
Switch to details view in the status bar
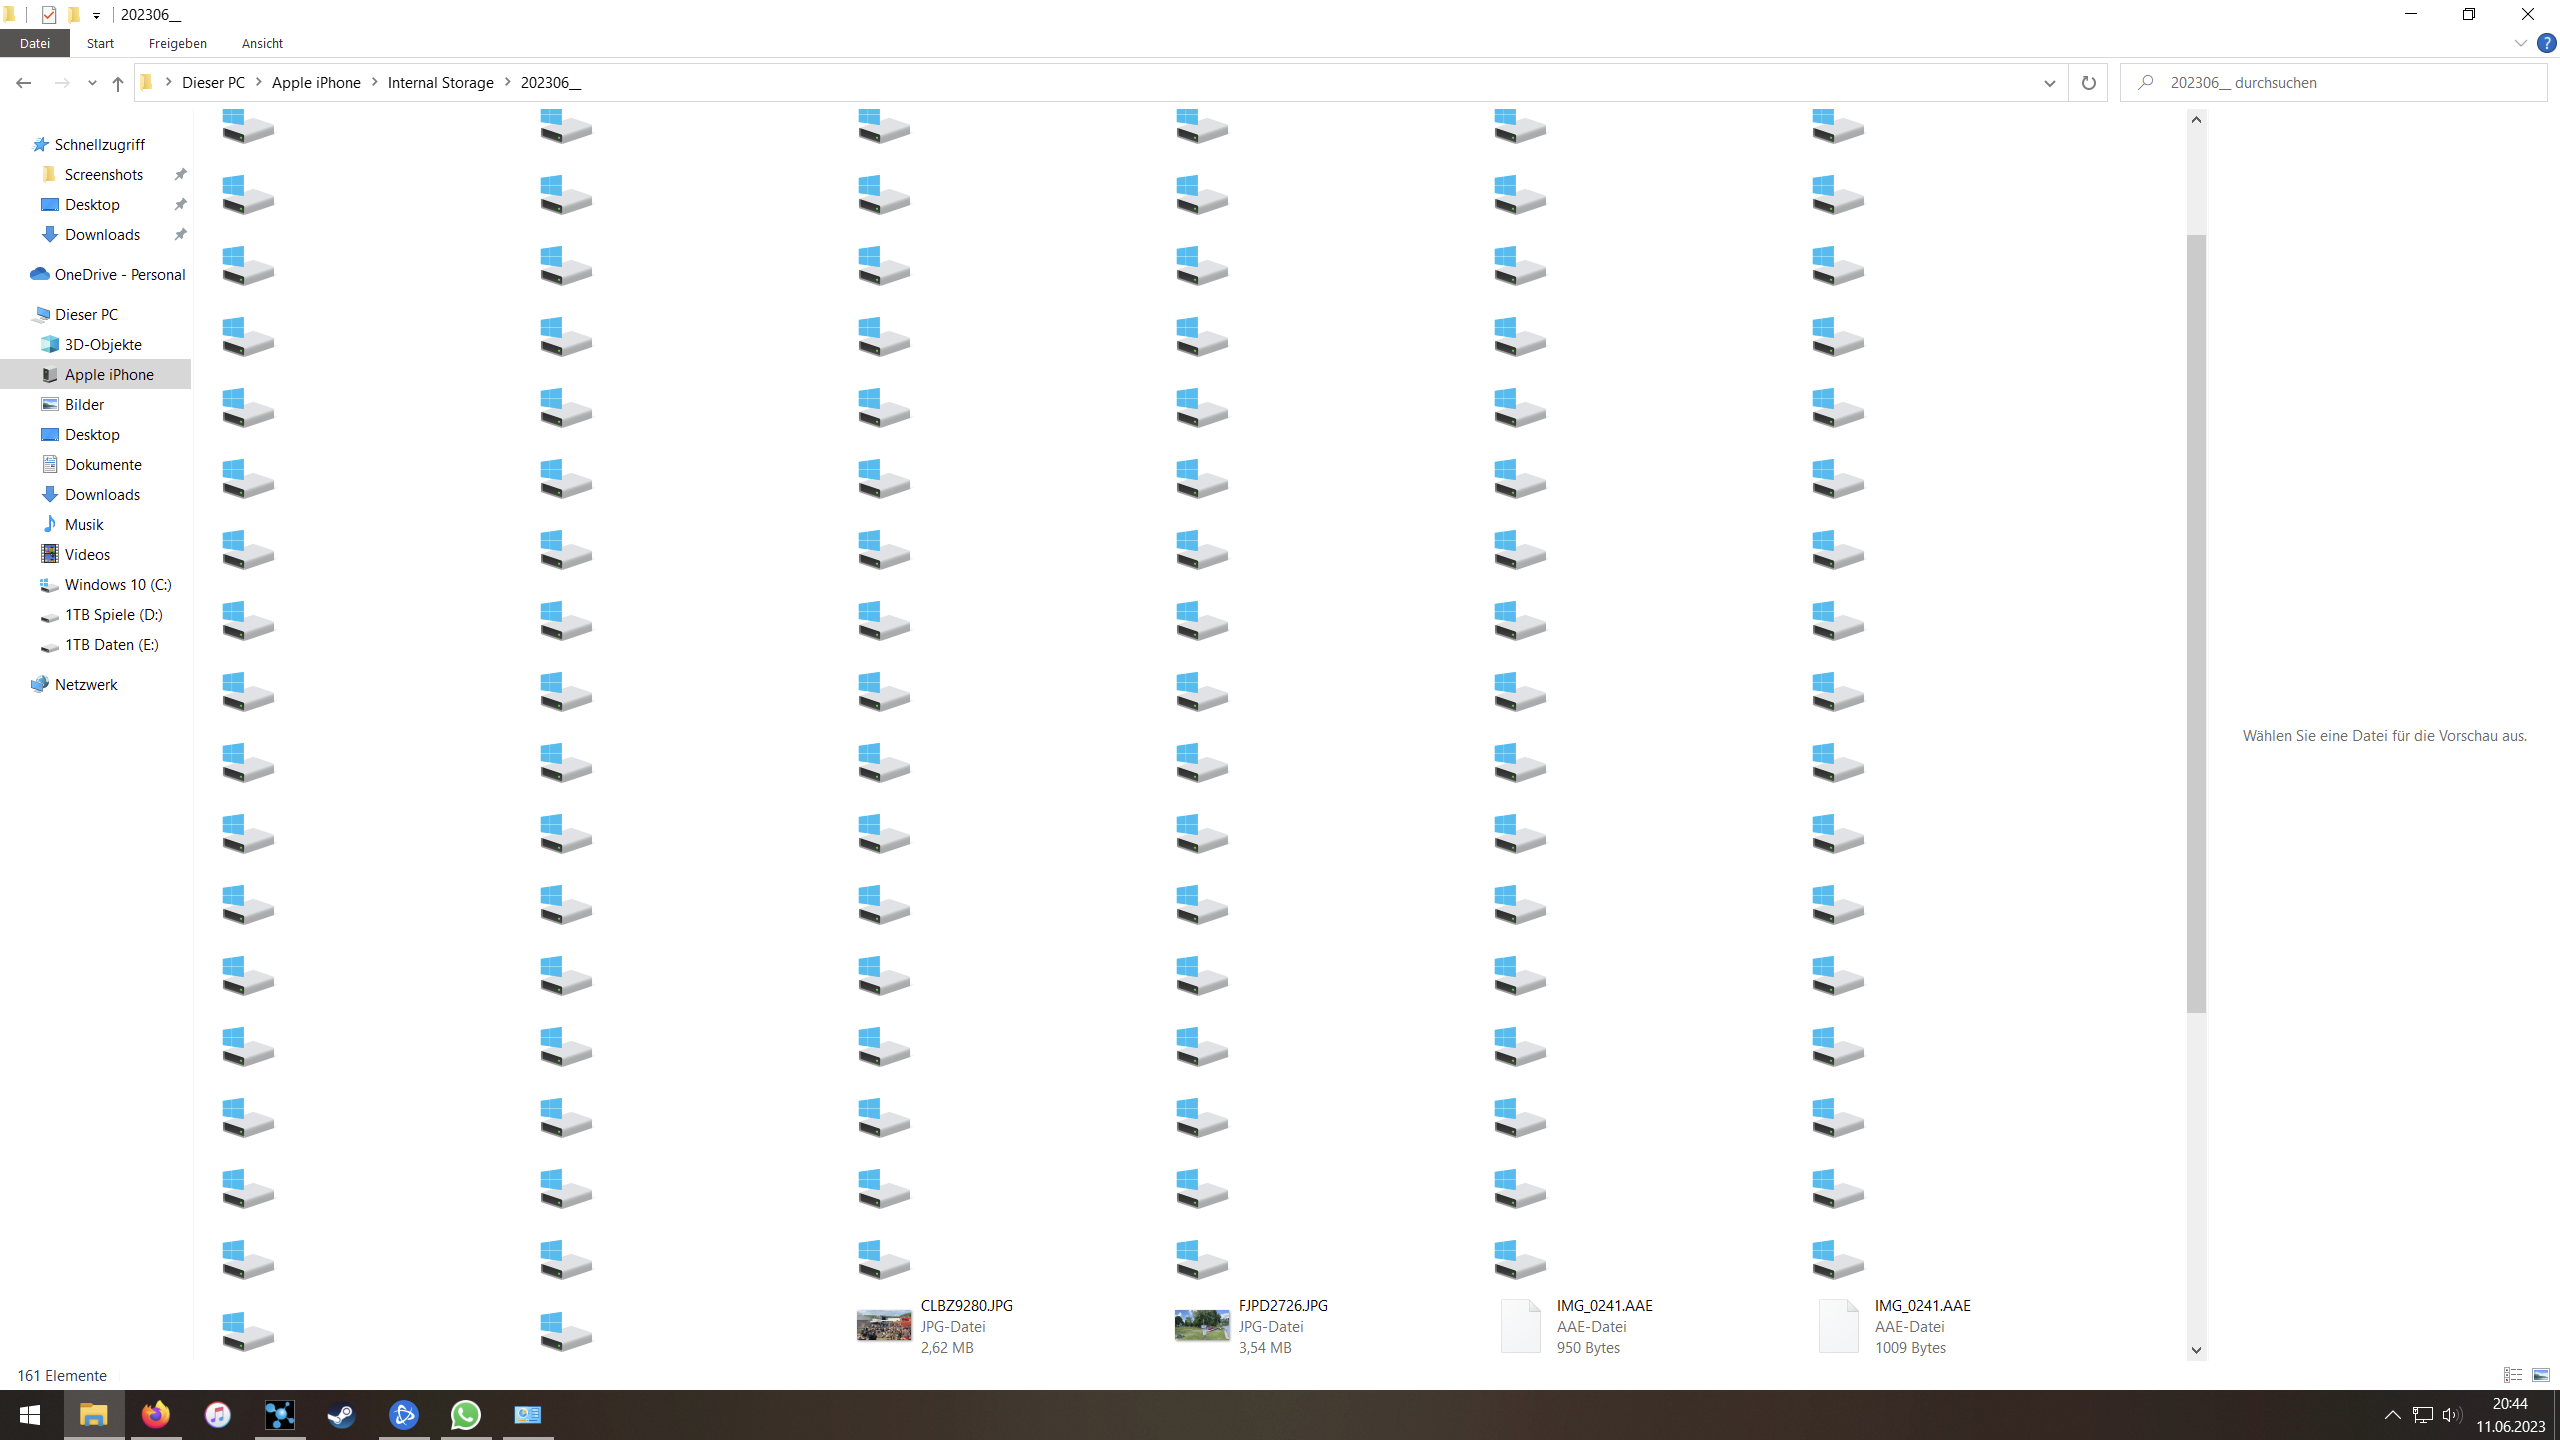pyautogui.click(x=2513, y=1375)
